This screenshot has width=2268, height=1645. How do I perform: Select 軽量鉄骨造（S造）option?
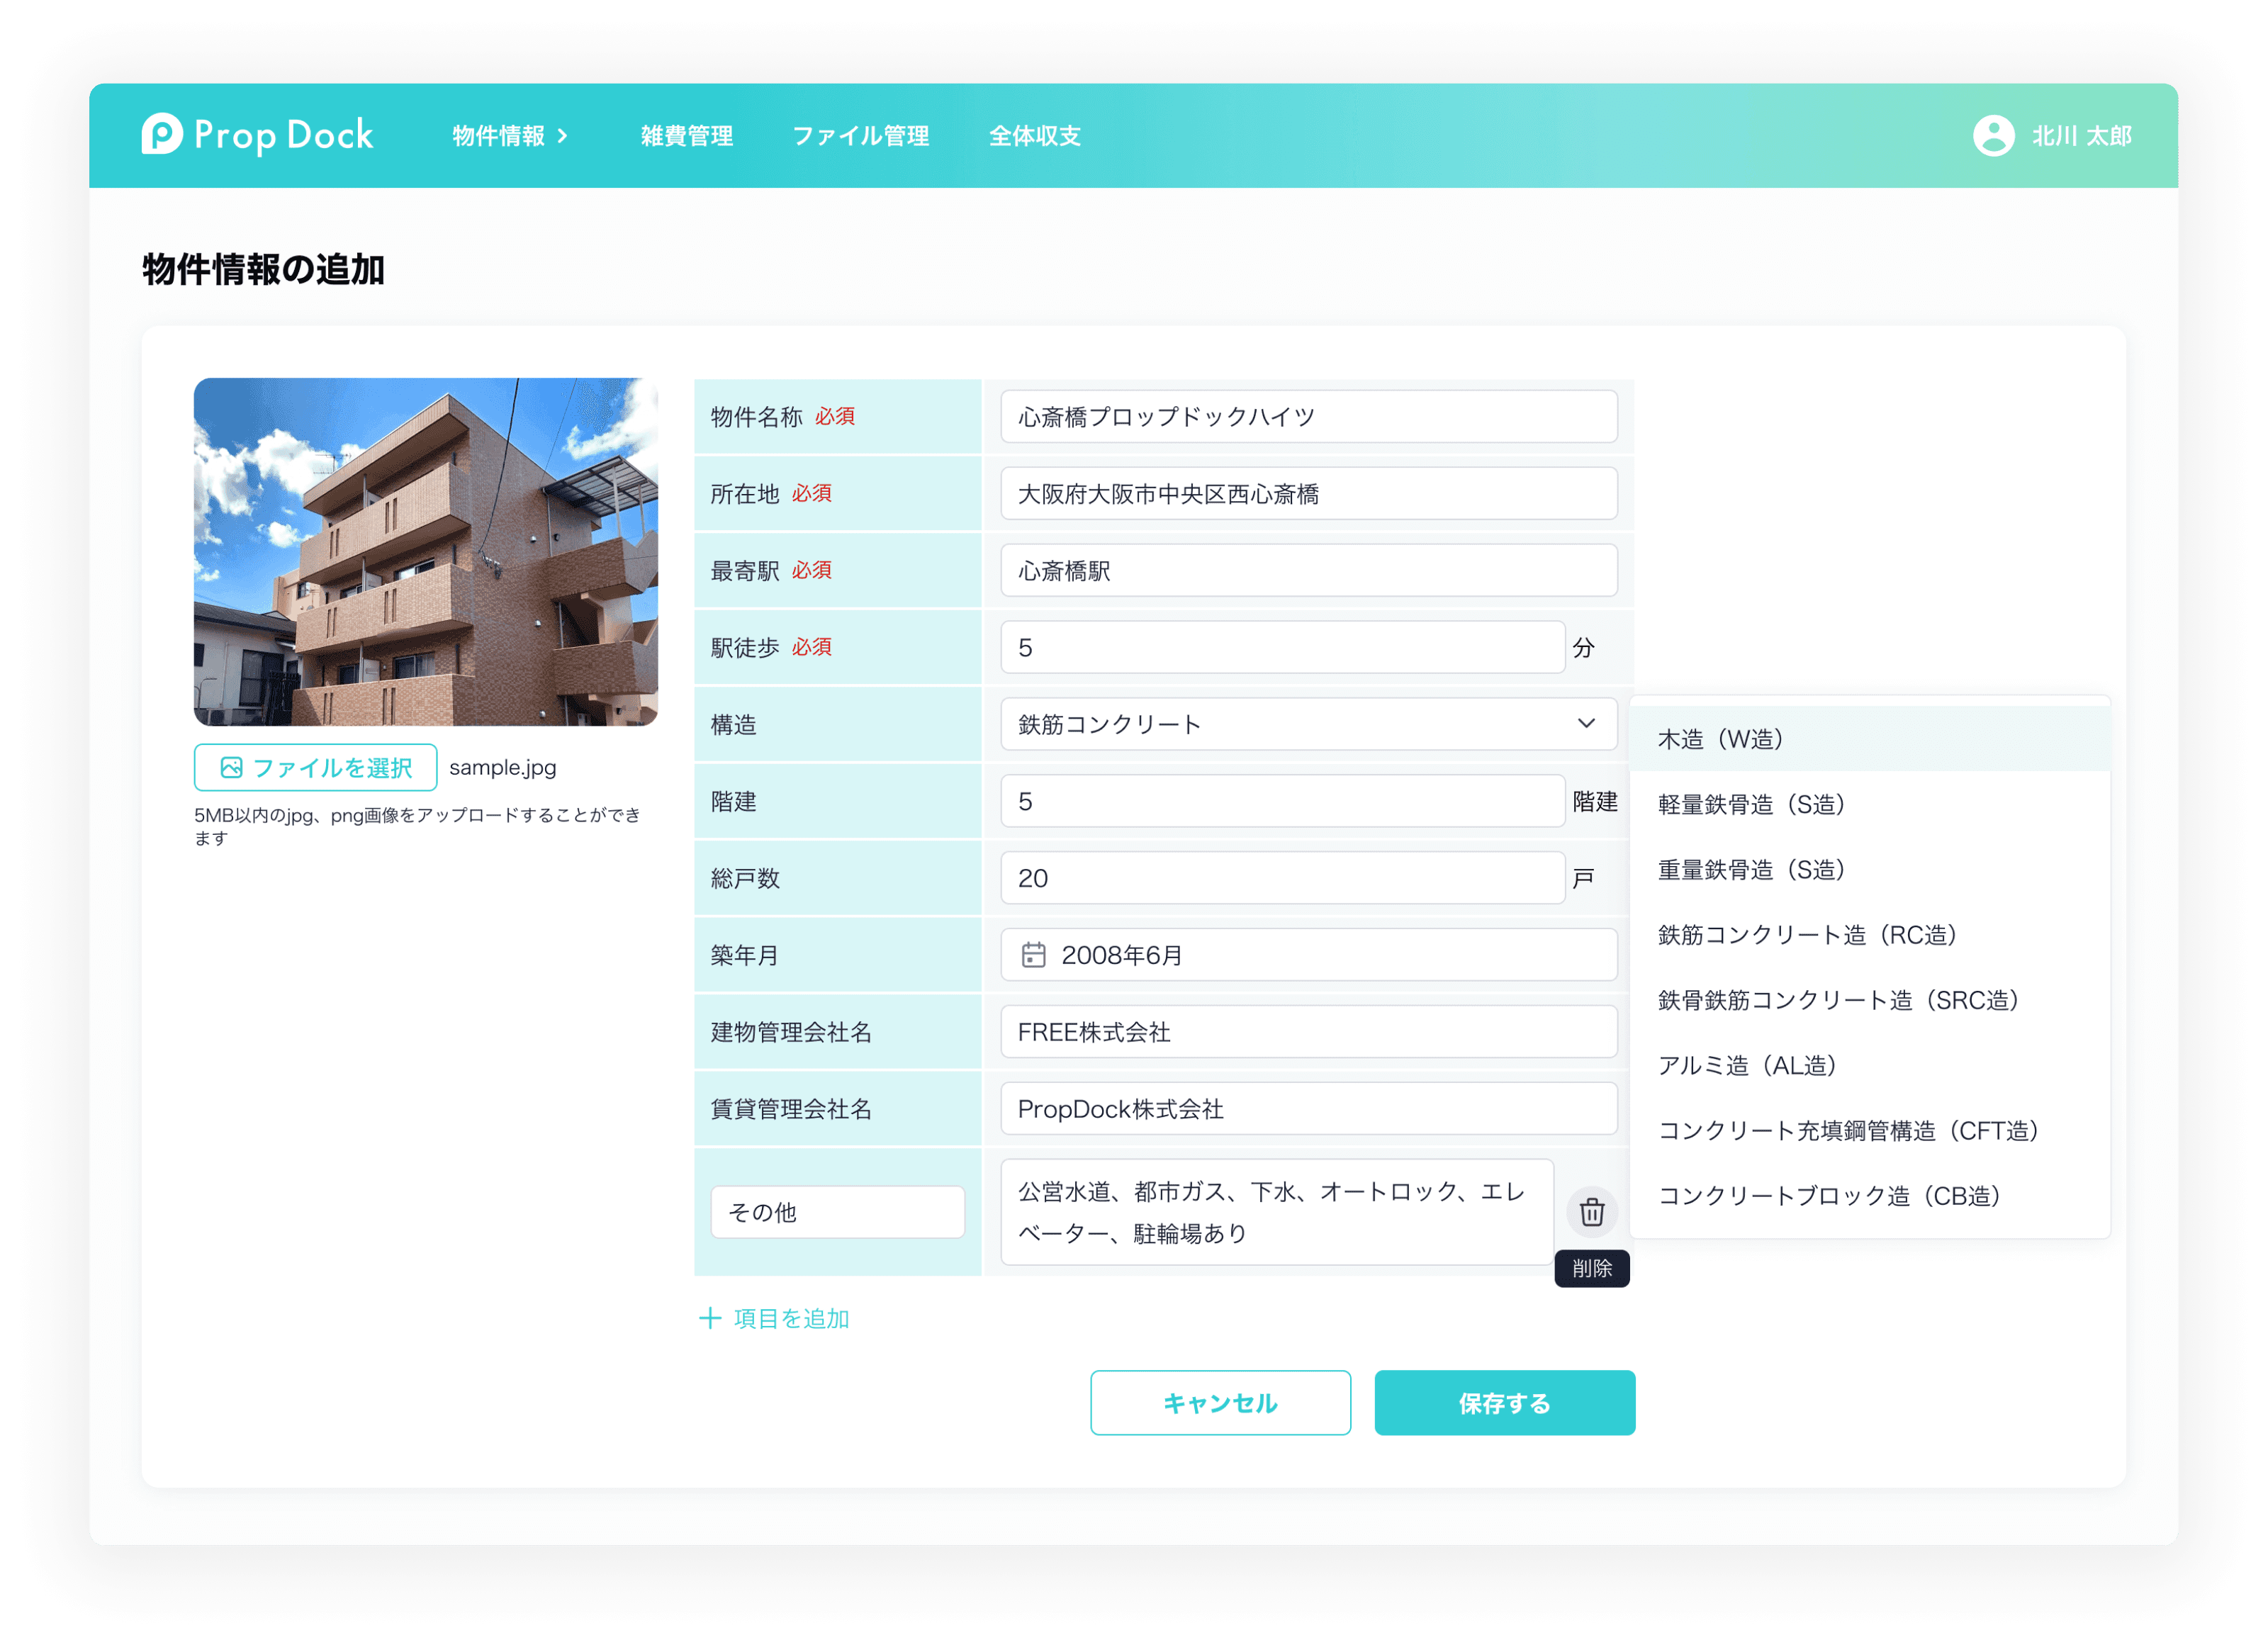click(1869, 804)
